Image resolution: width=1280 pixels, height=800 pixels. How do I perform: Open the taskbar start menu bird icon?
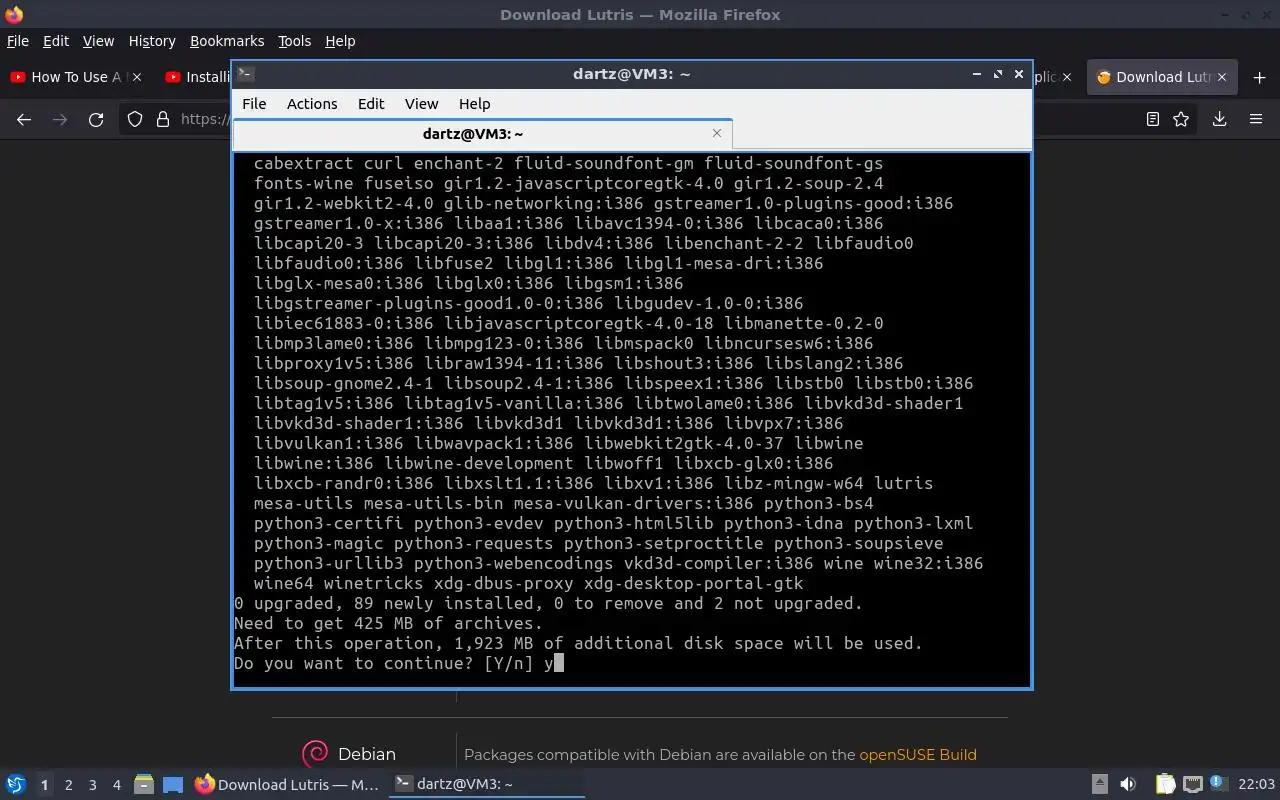[16, 784]
